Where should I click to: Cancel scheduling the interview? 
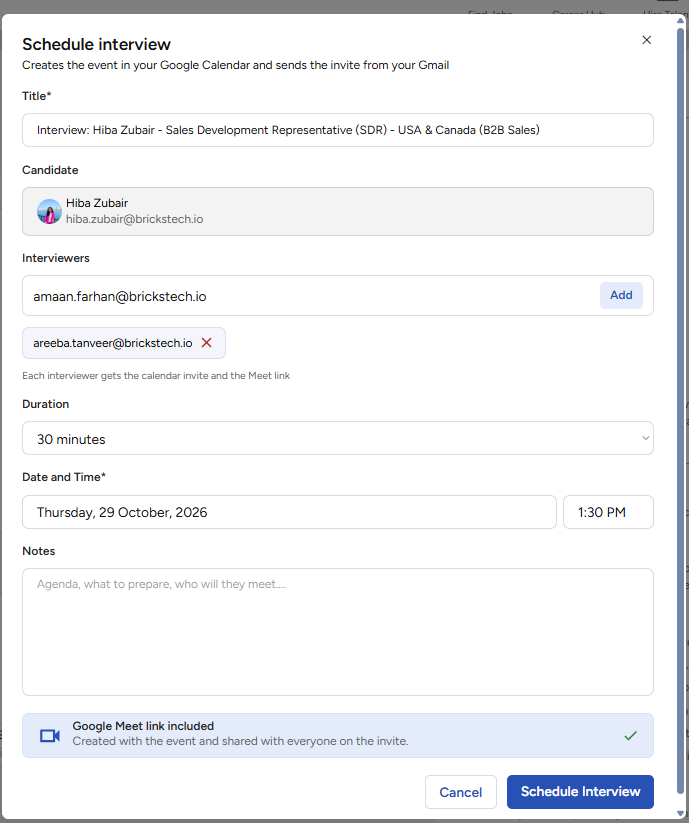pos(460,792)
